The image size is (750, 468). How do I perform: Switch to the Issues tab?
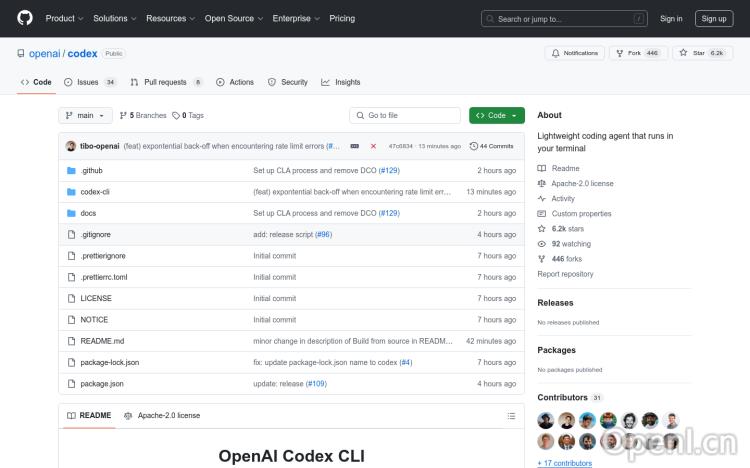pos(88,82)
